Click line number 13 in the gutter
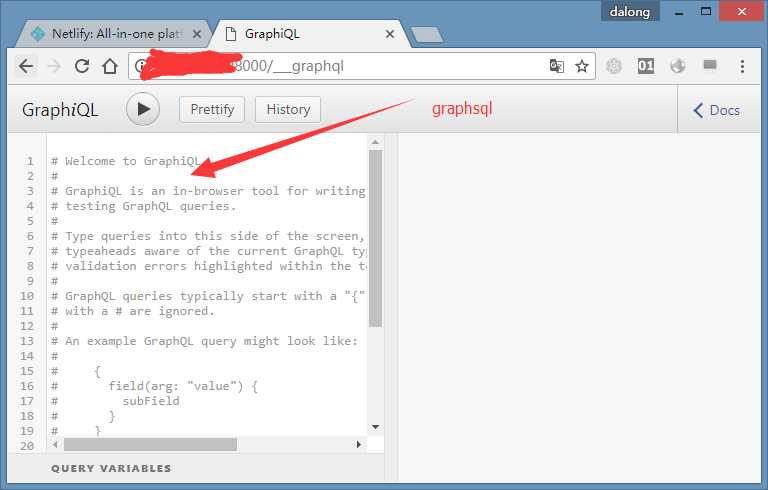The width and height of the screenshot is (768, 490). coord(27,341)
